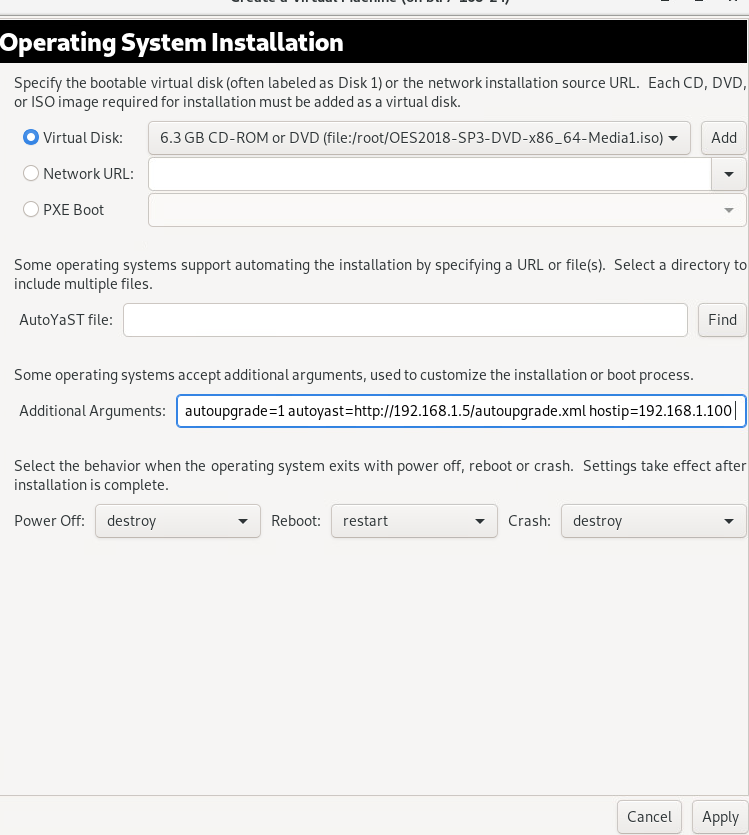Click the Add virtual disk button
Viewport: 749px width, 835px height.
723,138
